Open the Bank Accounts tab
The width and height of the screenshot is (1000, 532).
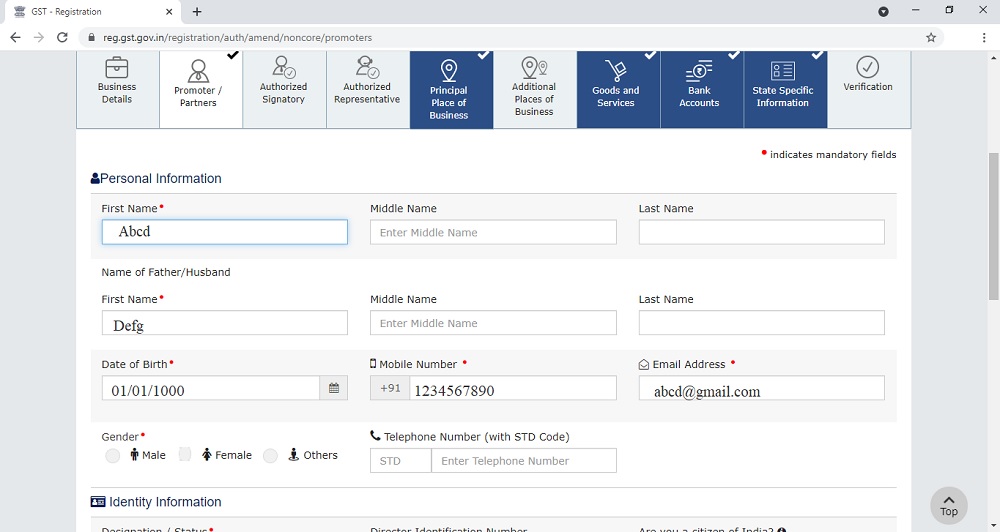[702, 89]
